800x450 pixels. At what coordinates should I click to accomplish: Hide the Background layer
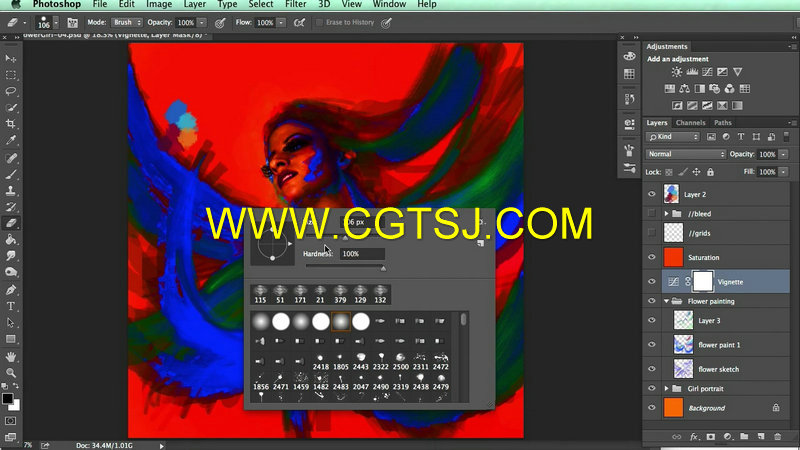(652, 408)
